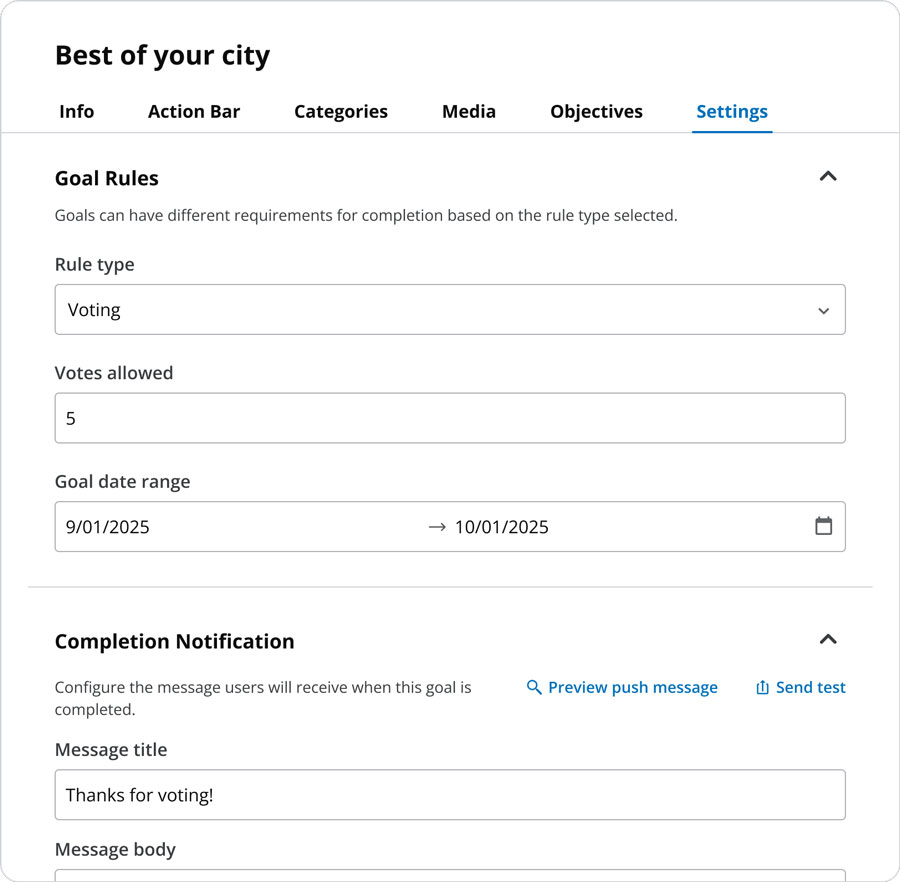Switch to the Info tab
This screenshot has width=900, height=882.
76,112
